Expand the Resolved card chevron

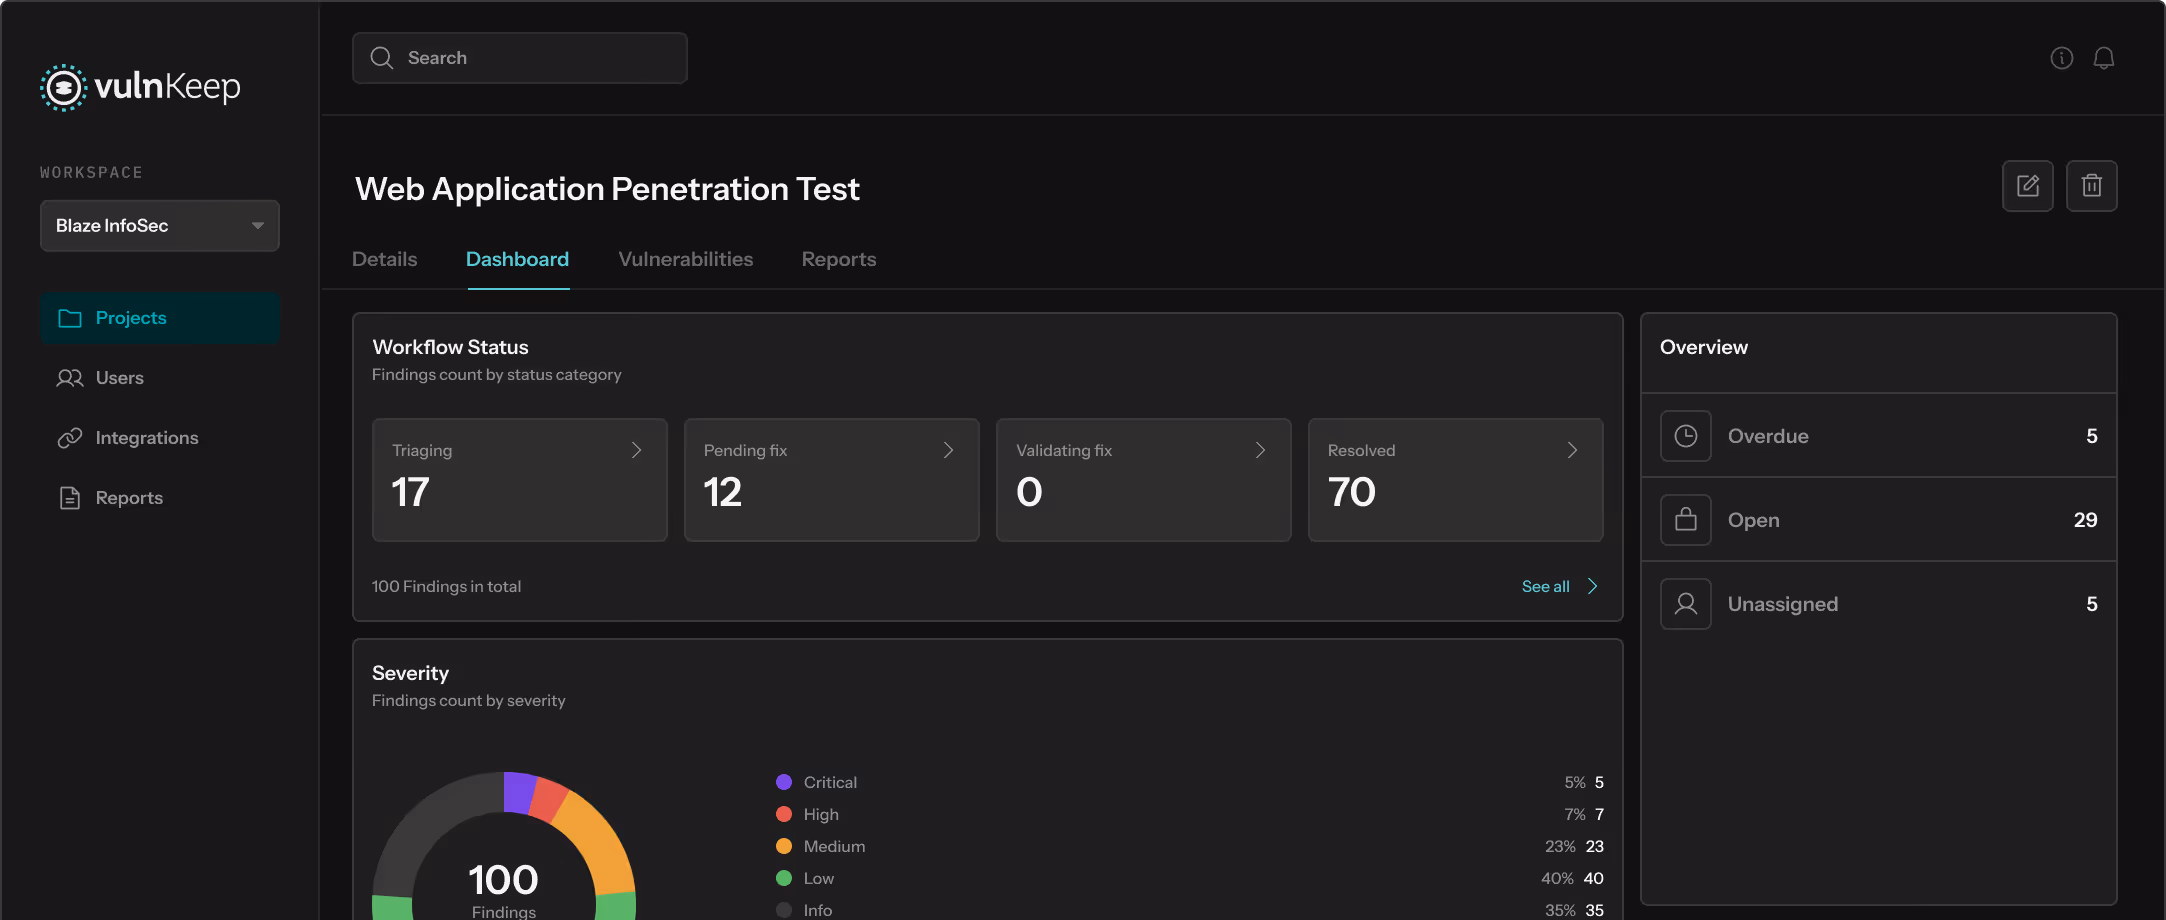click(1573, 451)
